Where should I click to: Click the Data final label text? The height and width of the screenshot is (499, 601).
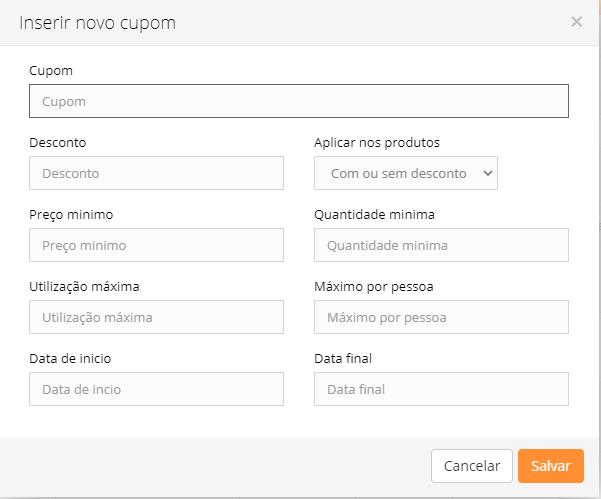click(x=343, y=359)
